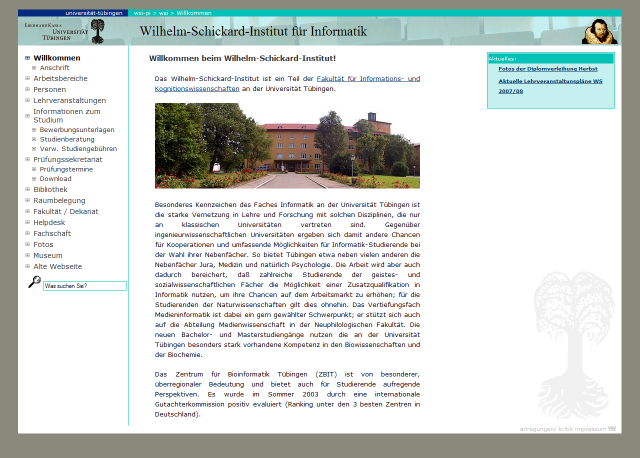Open the Fachschaft page

click(52, 233)
